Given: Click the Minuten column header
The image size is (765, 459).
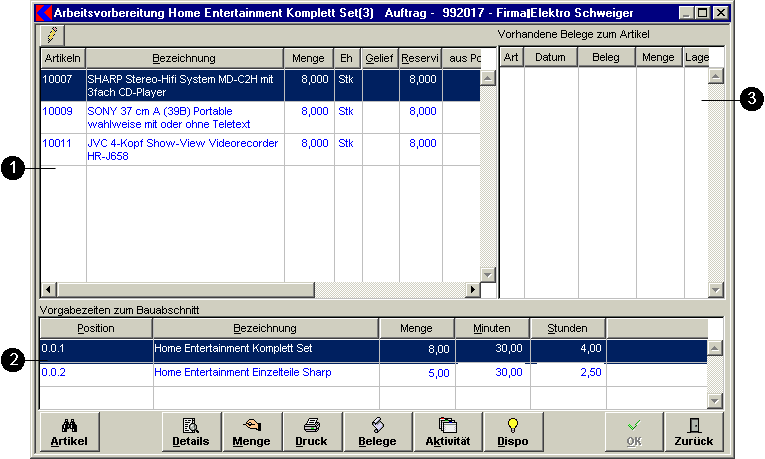Looking at the screenshot, I should (492, 328).
